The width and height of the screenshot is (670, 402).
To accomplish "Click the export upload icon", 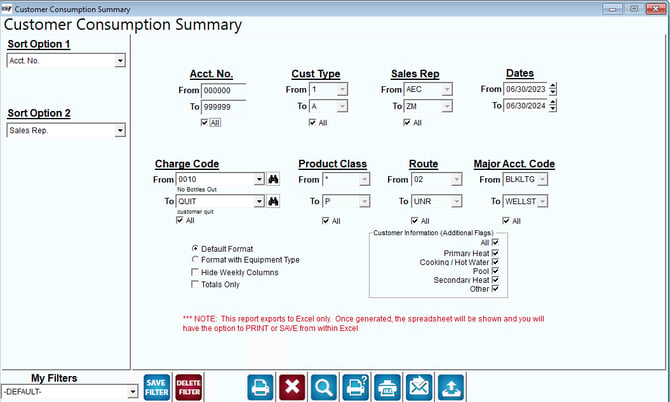I will click(451, 387).
